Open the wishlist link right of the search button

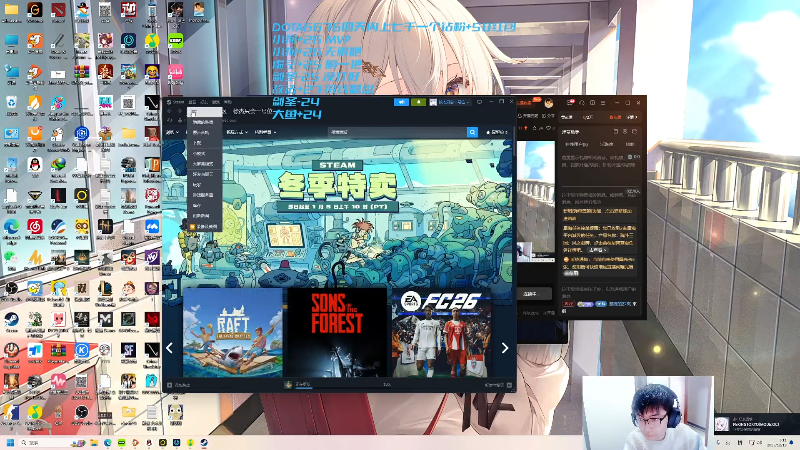496,132
